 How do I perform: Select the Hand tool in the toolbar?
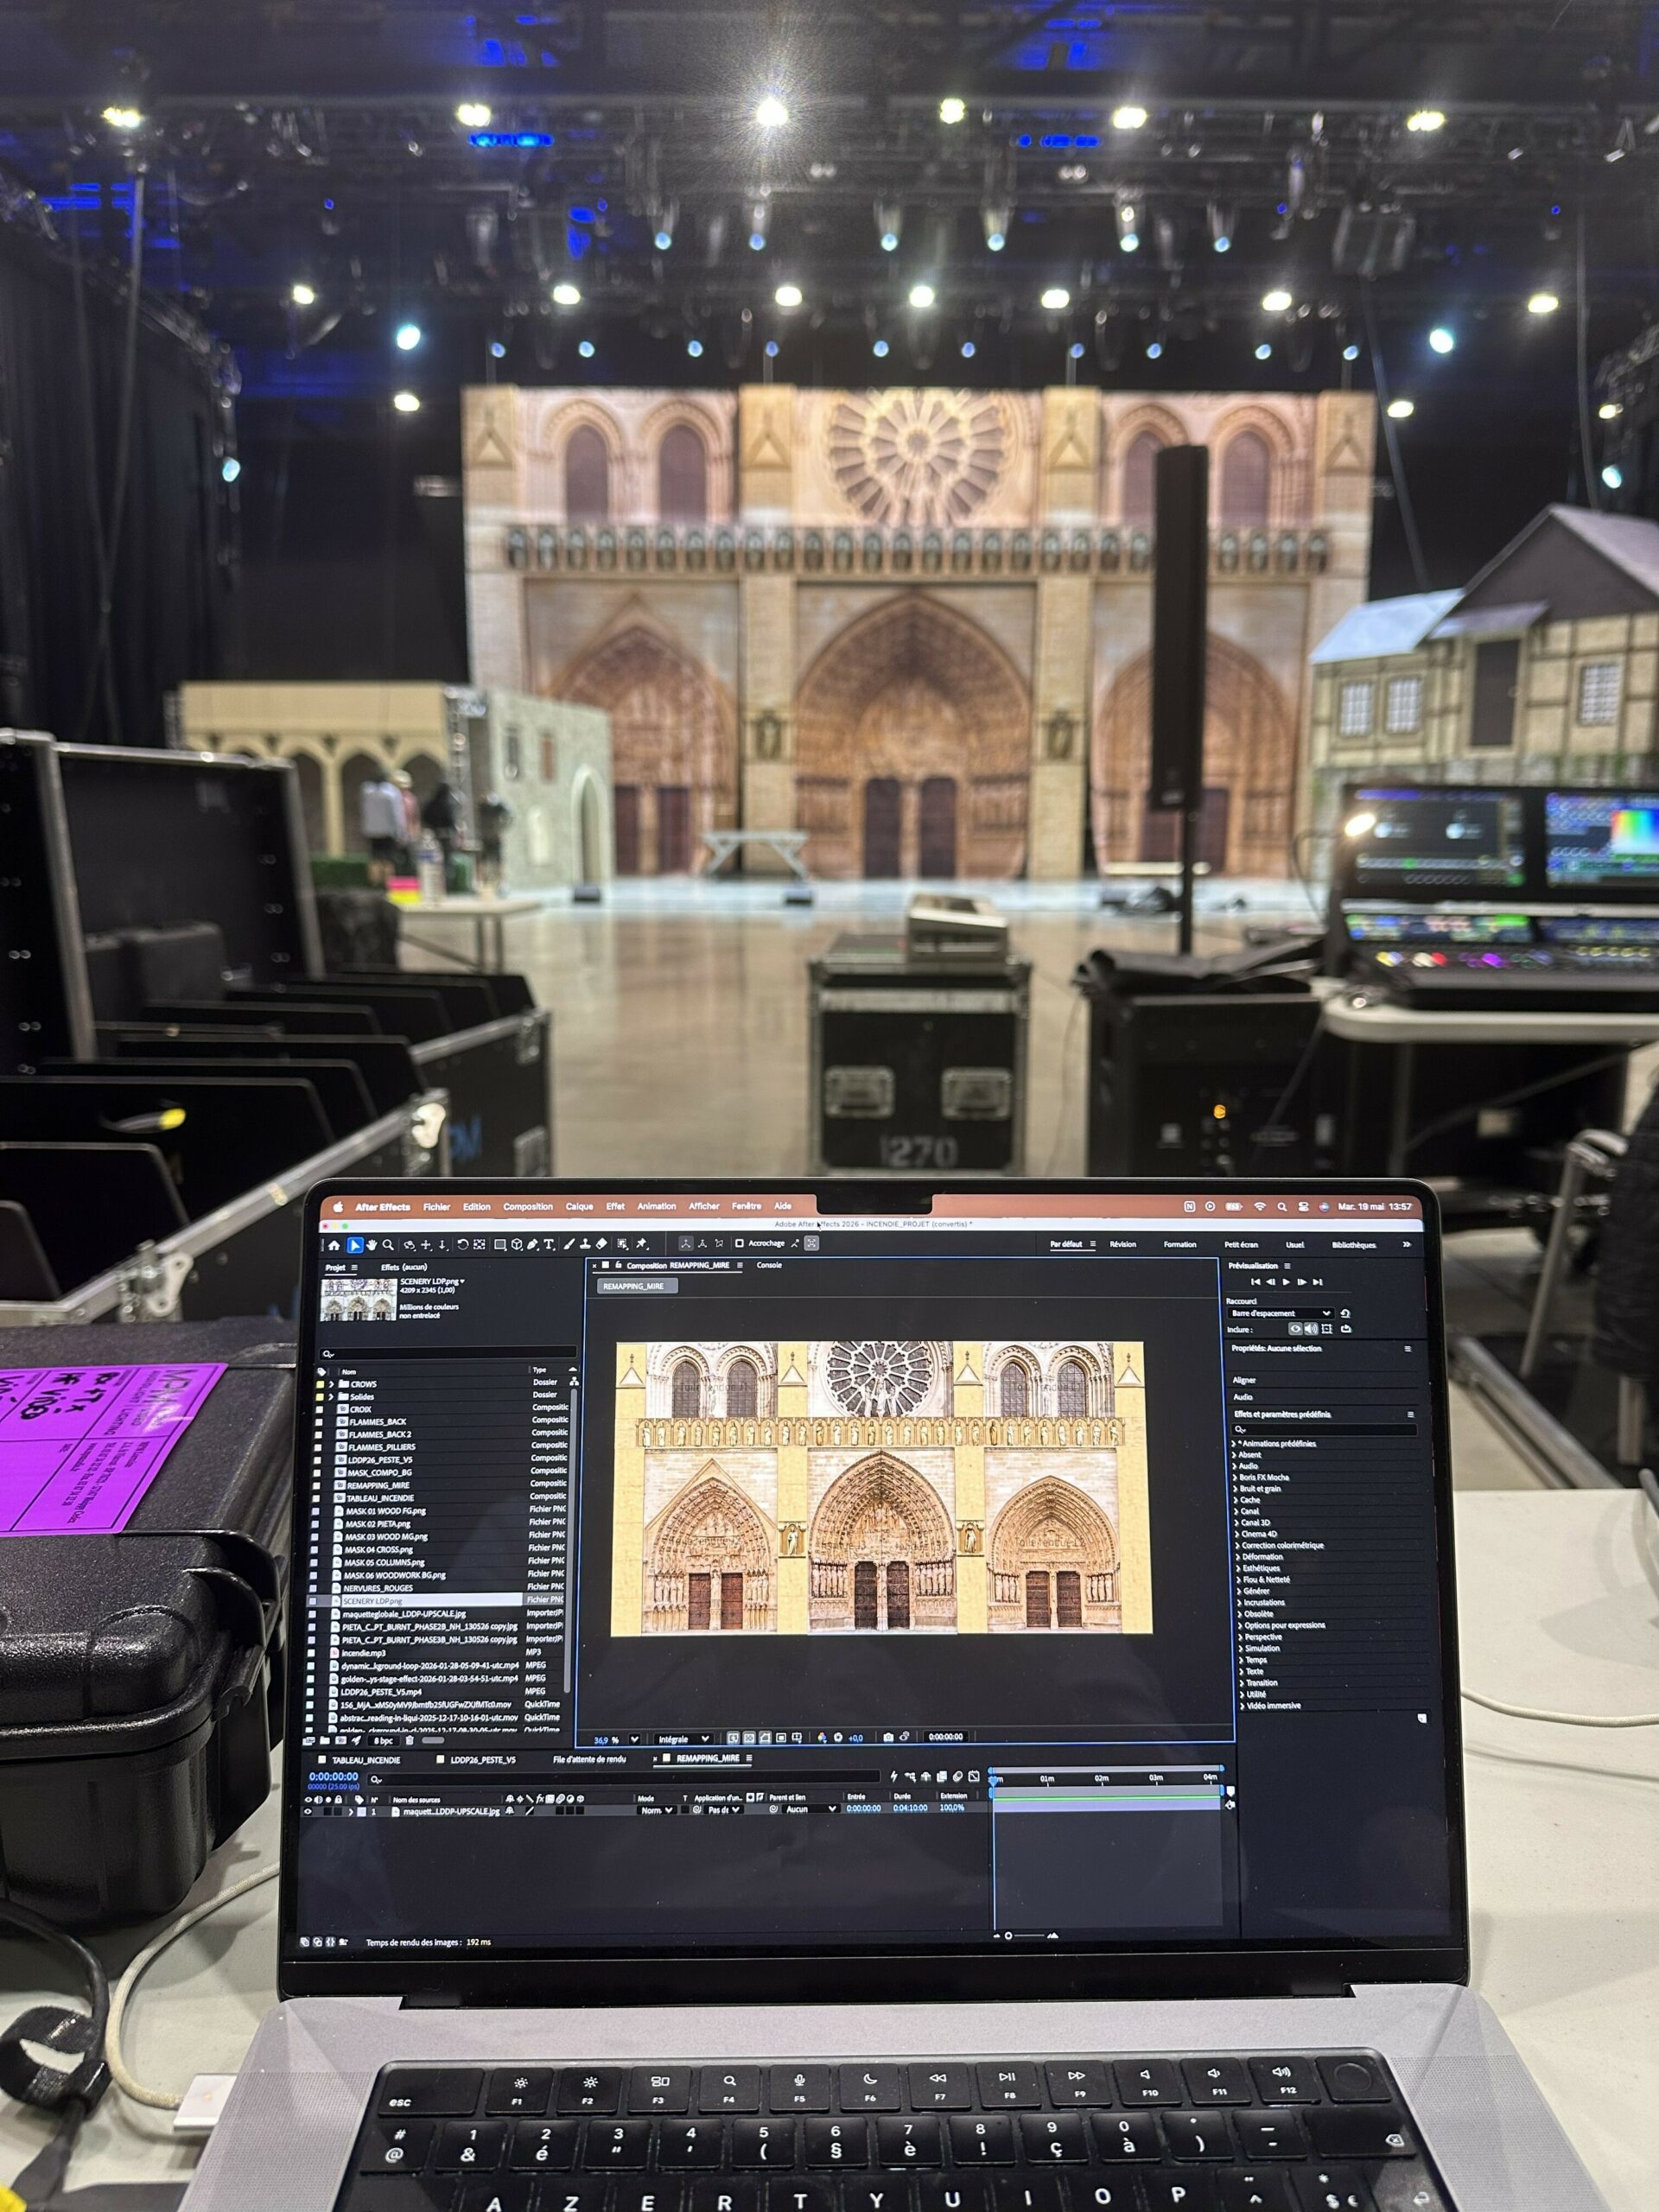[x=371, y=1245]
